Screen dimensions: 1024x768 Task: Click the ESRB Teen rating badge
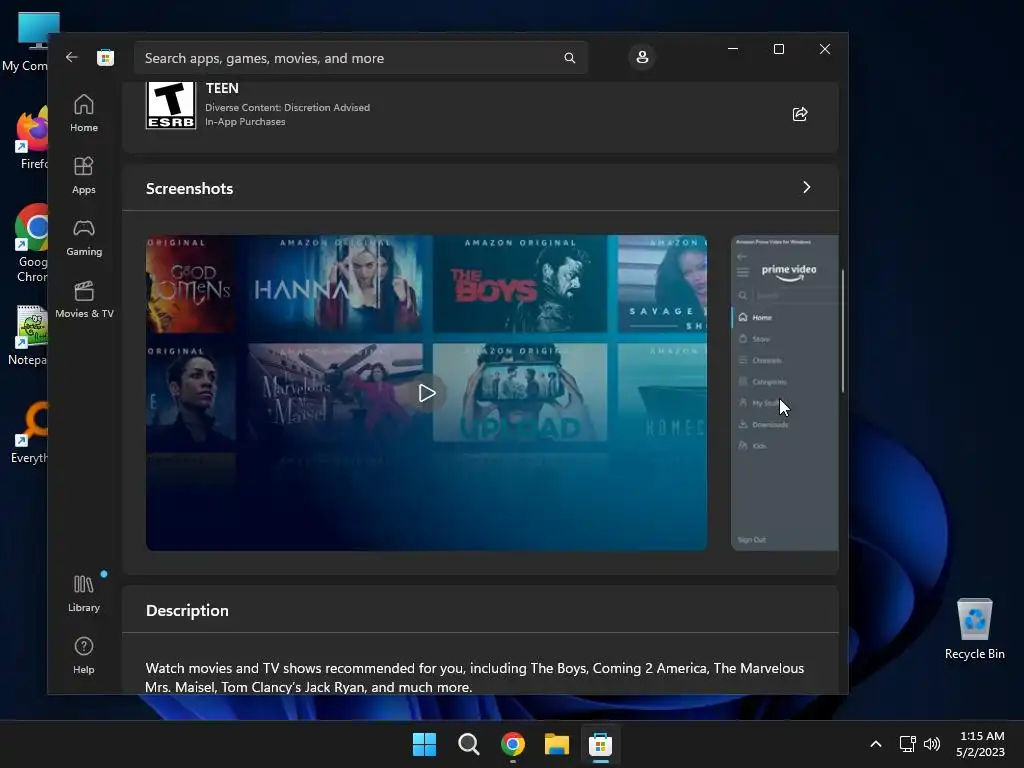tap(171, 105)
